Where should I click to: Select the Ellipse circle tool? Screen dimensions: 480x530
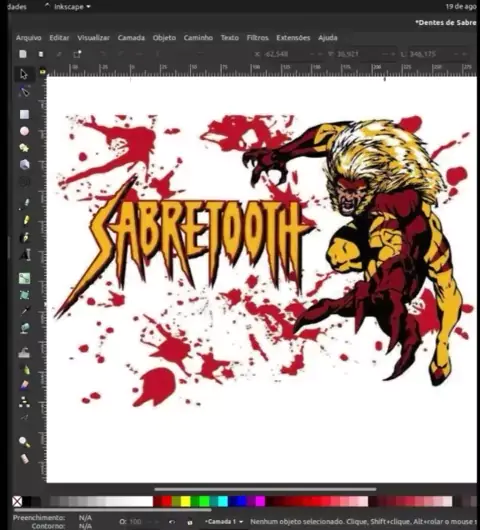(24, 131)
